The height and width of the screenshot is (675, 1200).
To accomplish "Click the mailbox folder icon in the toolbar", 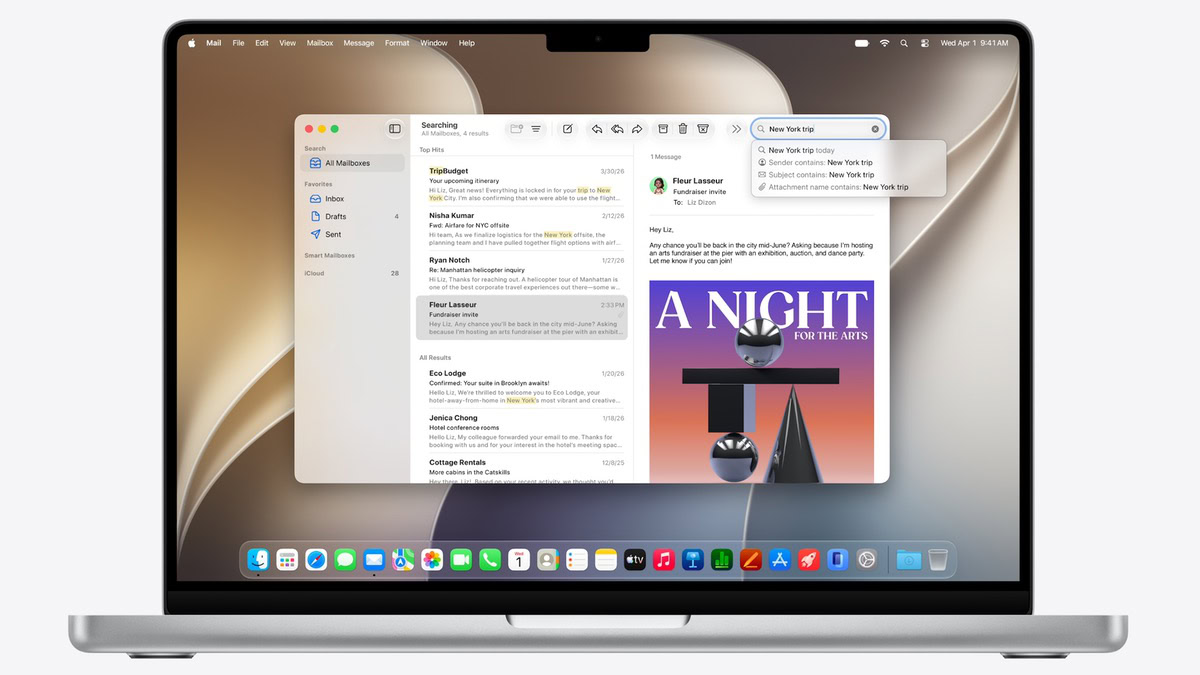I will (x=516, y=129).
